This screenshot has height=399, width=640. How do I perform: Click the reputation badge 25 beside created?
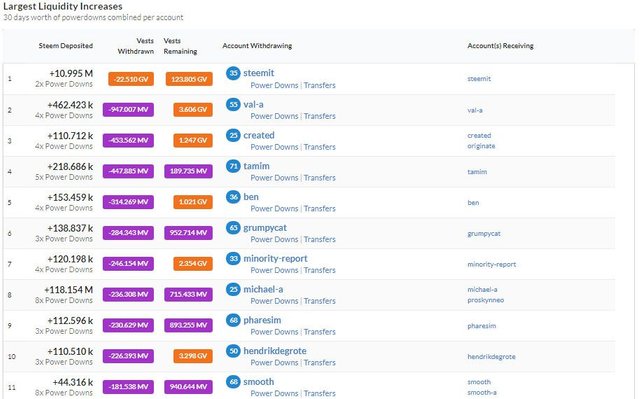pos(233,135)
